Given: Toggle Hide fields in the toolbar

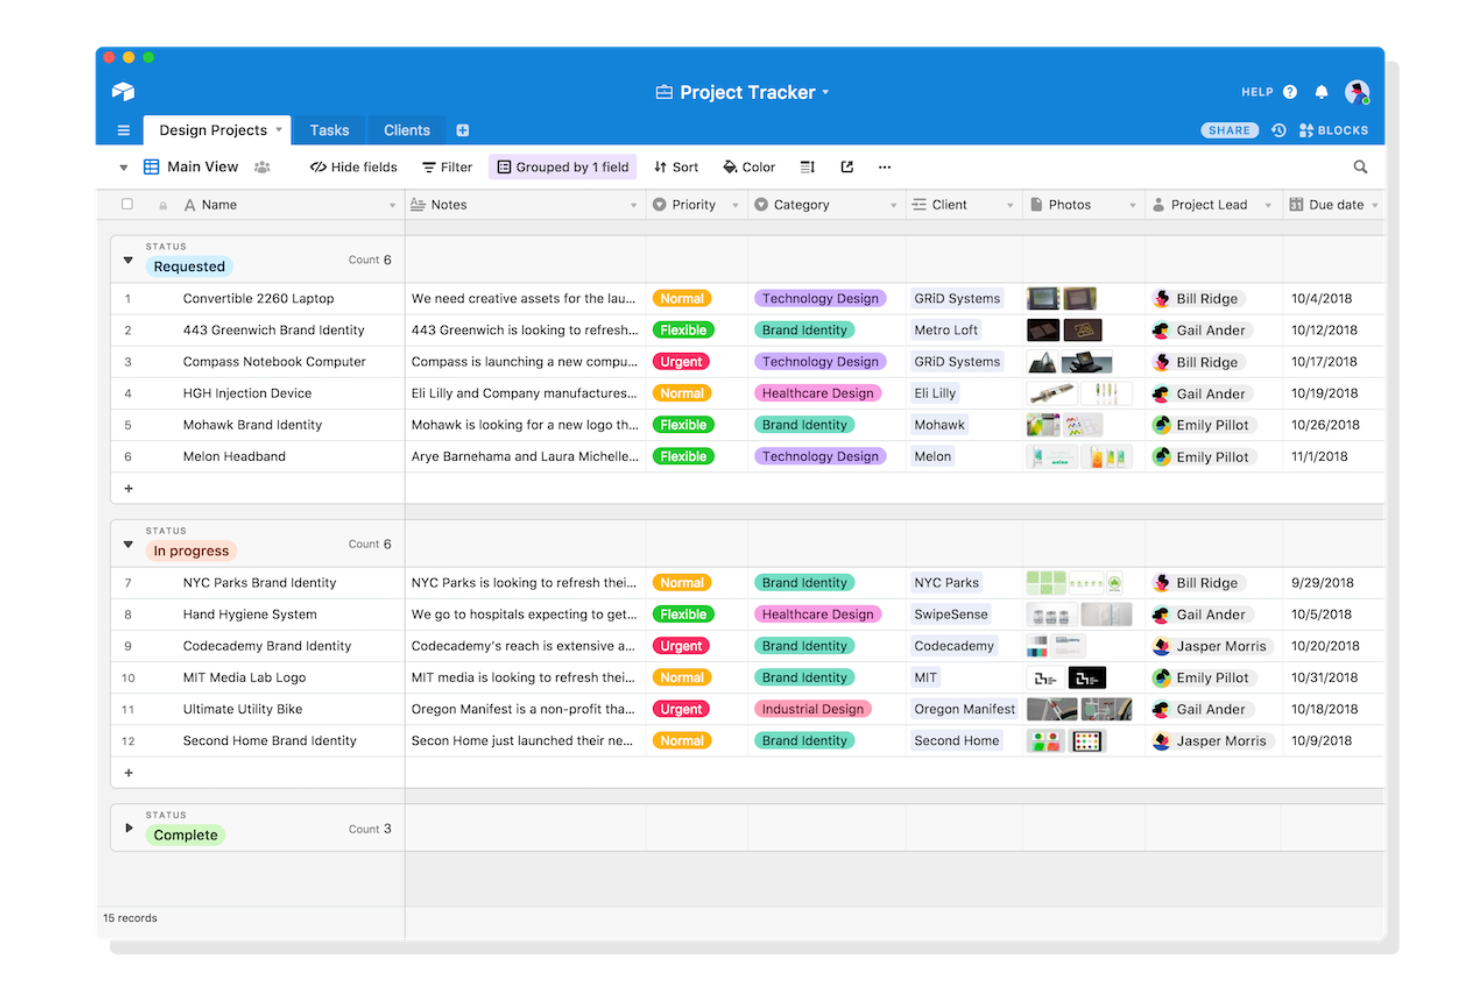Looking at the screenshot, I should [x=352, y=167].
